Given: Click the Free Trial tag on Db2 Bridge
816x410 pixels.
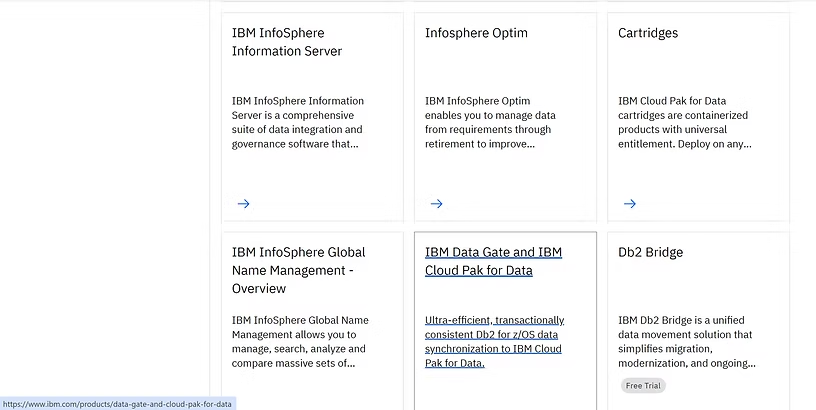Looking at the screenshot, I should pyautogui.click(x=643, y=386).
